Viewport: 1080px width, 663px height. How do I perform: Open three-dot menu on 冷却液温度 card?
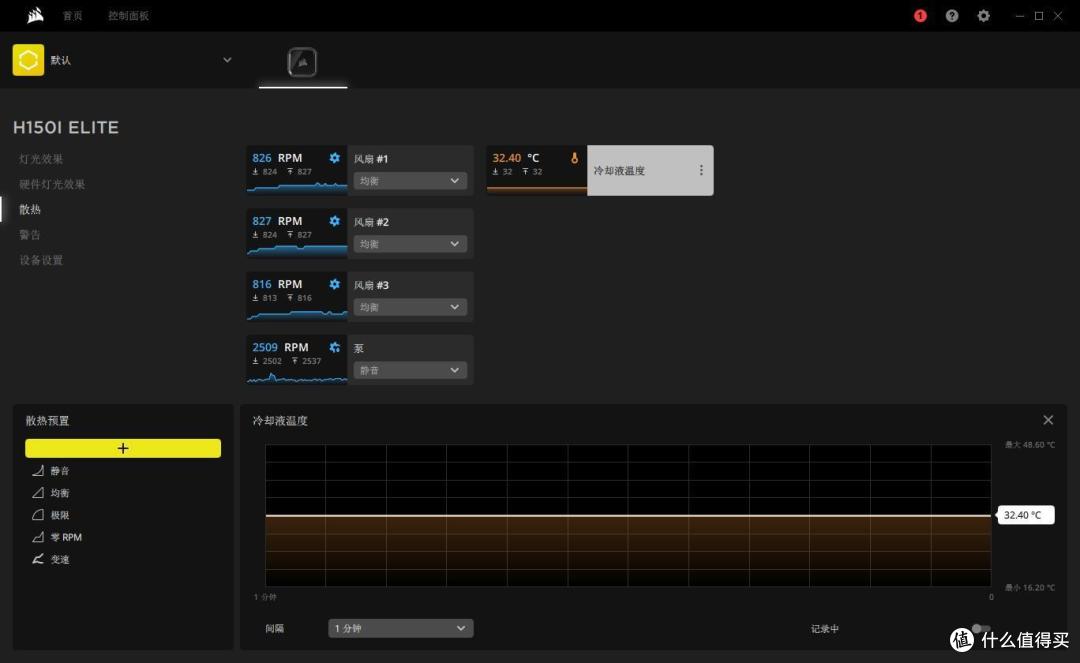[701, 170]
